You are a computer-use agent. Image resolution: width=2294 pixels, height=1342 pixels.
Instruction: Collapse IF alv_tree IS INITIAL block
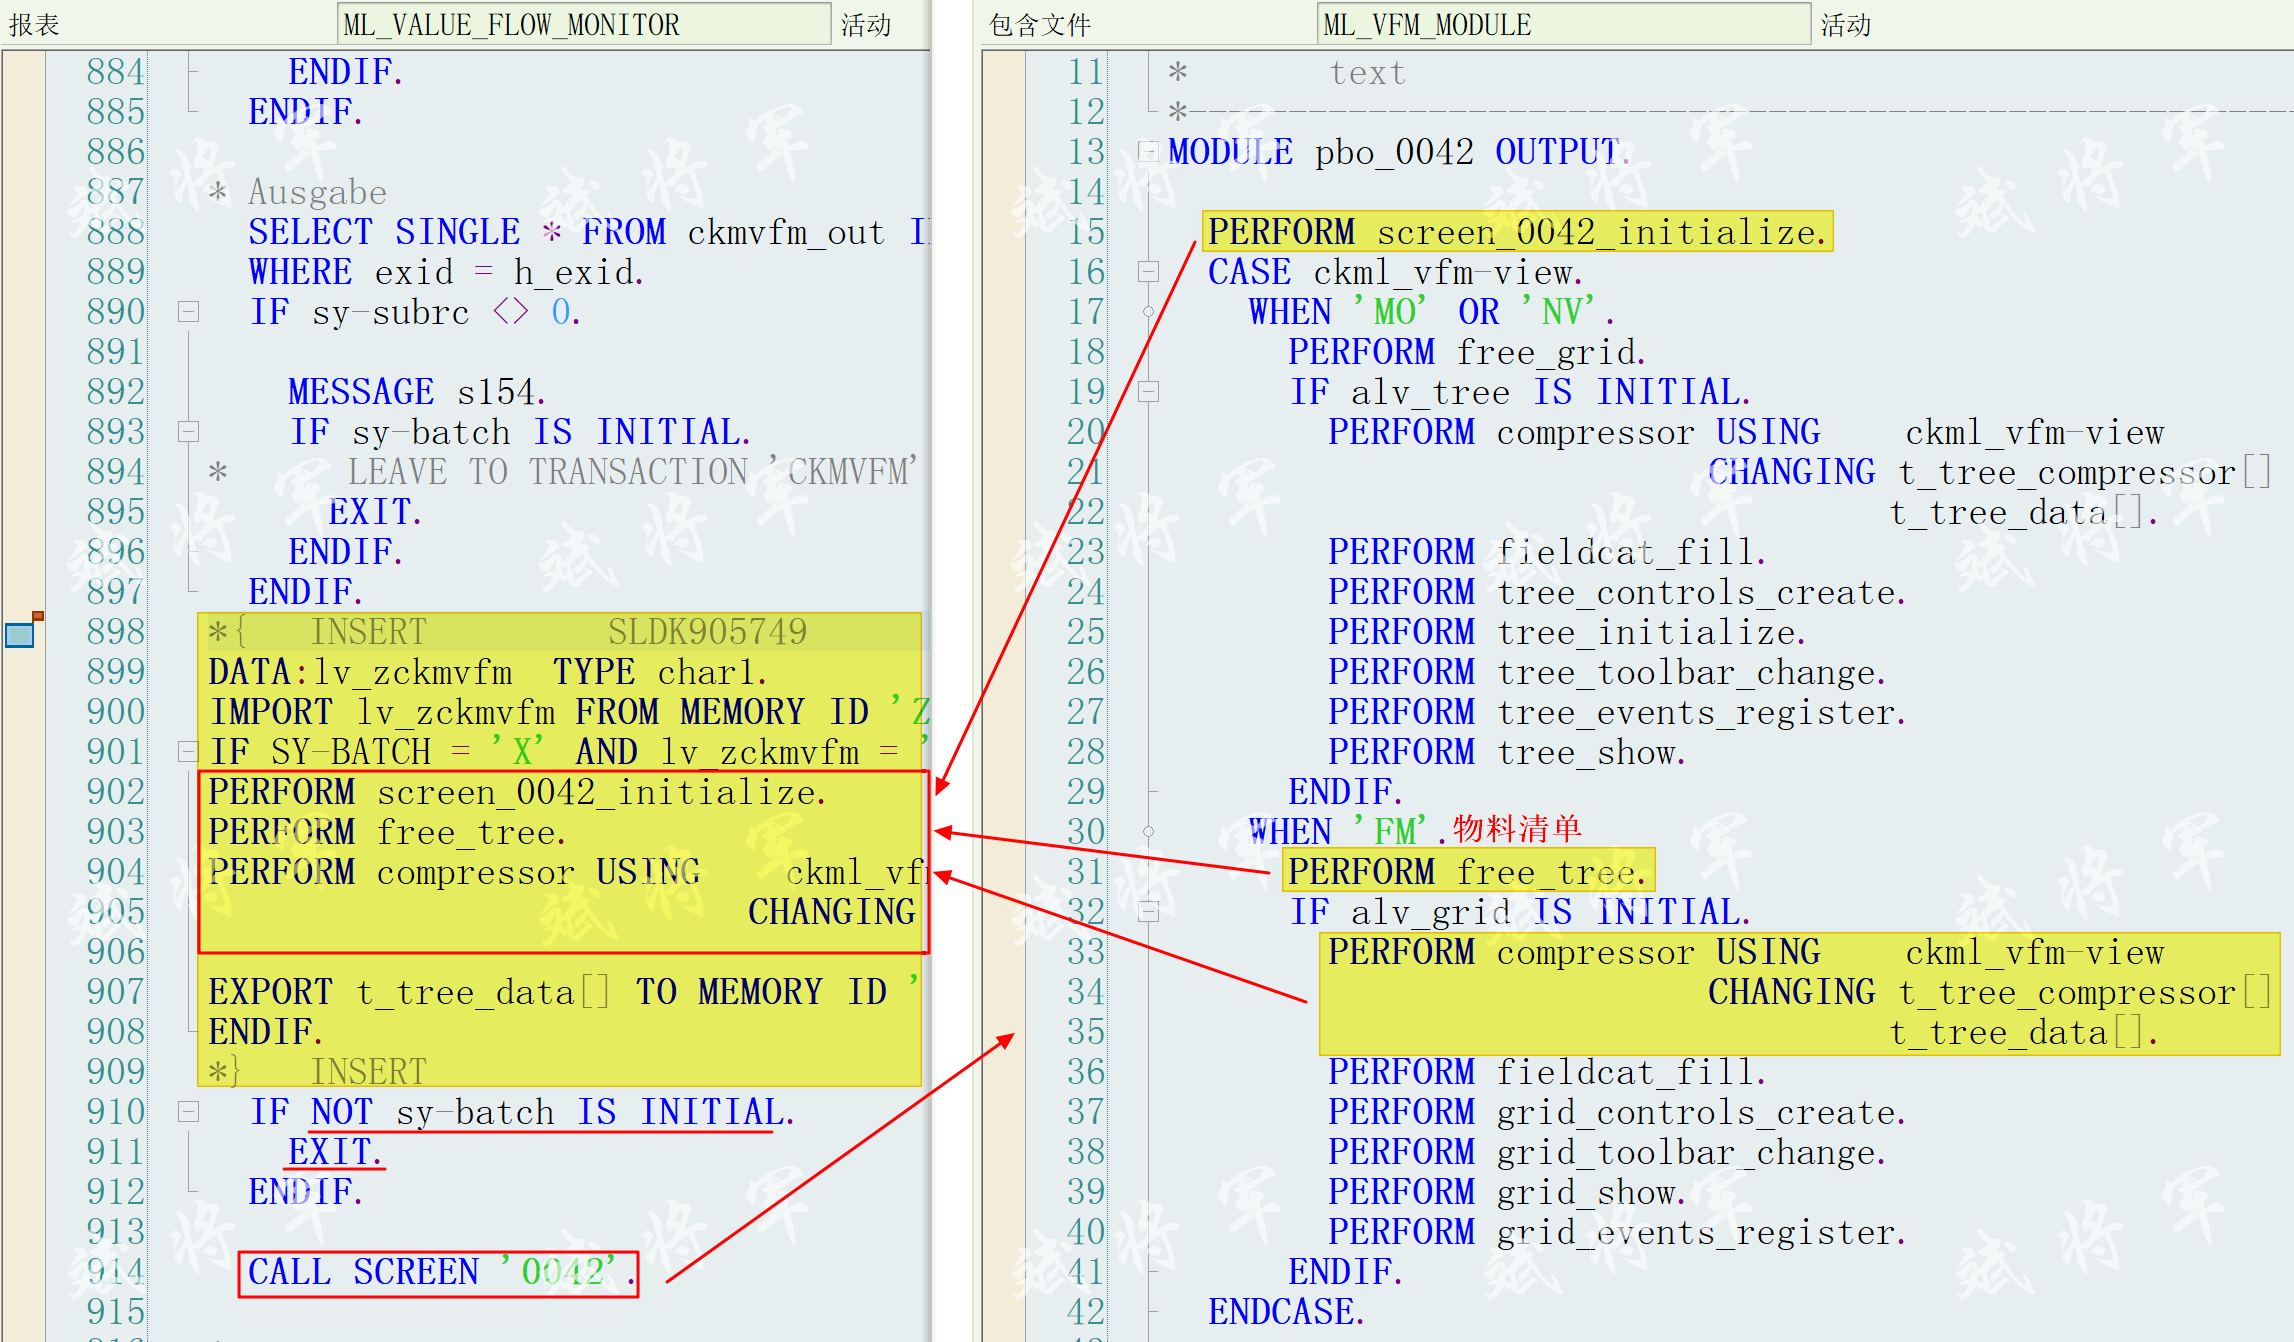1149,392
